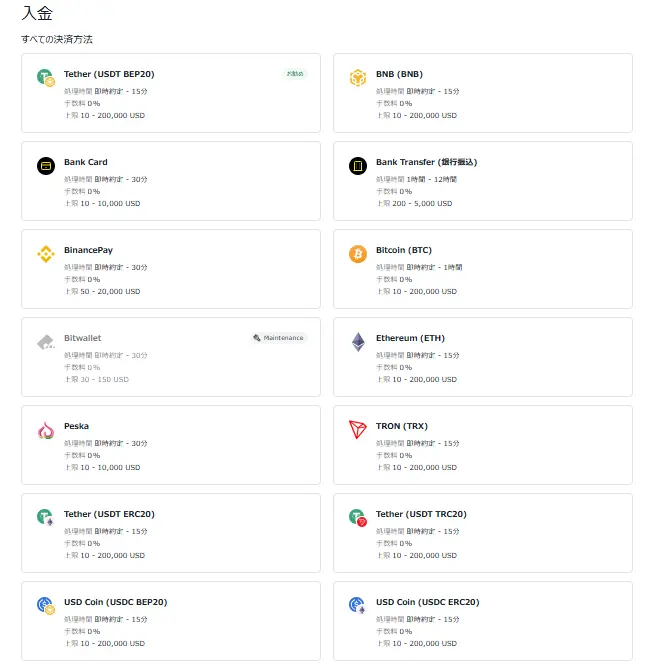Choose the Bitcoin (BTC) title

[x=404, y=250]
